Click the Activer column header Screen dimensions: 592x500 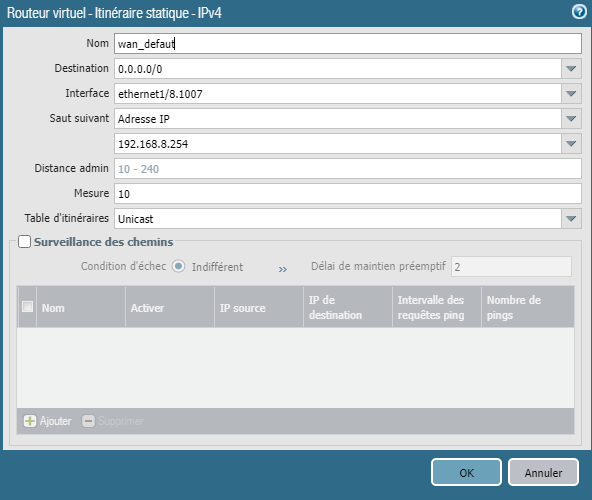coord(170,307)
